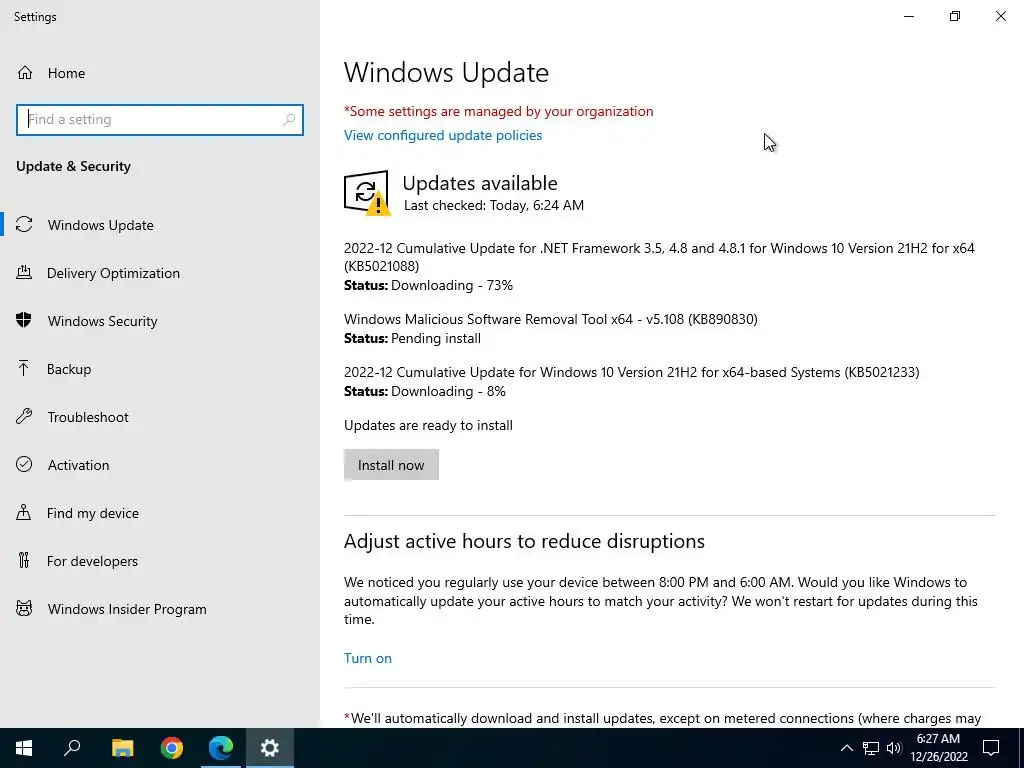The height and width of the screenshot is (768, 1024).
Task: Open File Explorer from the taskbar
Action: [122, 748]
